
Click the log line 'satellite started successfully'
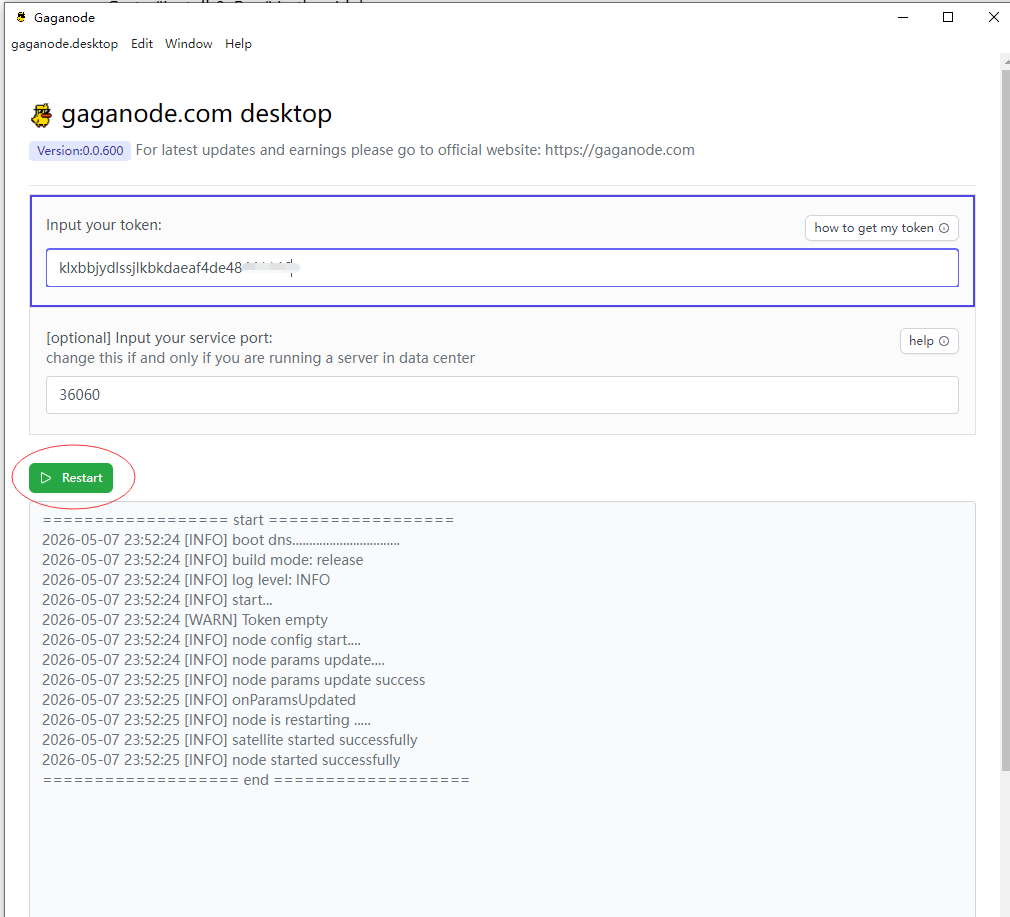[229, 740]
